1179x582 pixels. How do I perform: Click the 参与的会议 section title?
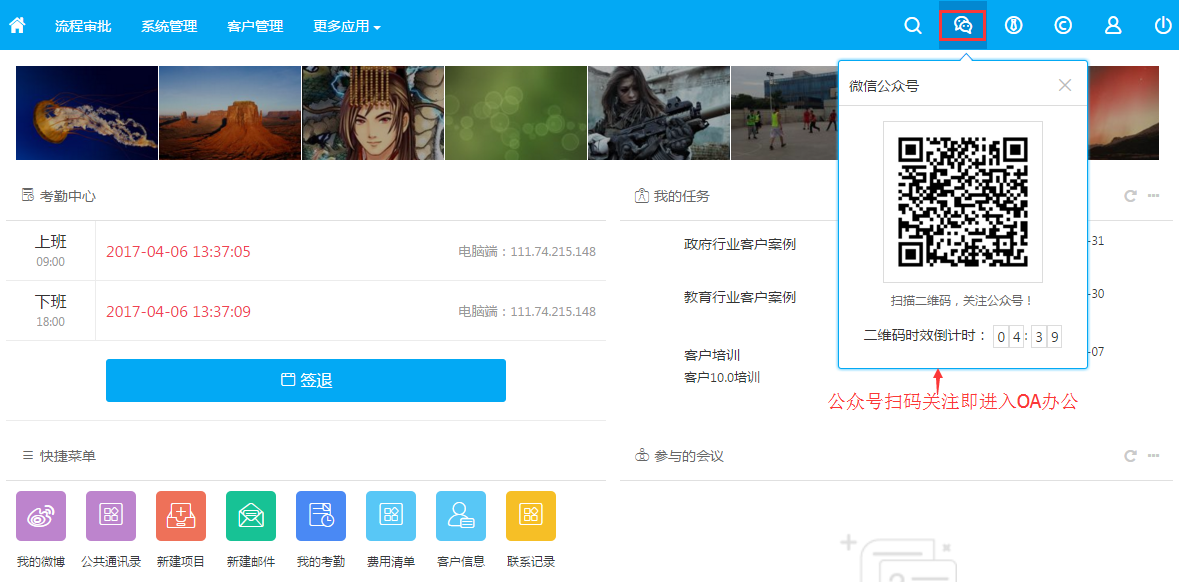tap(689, 456)
